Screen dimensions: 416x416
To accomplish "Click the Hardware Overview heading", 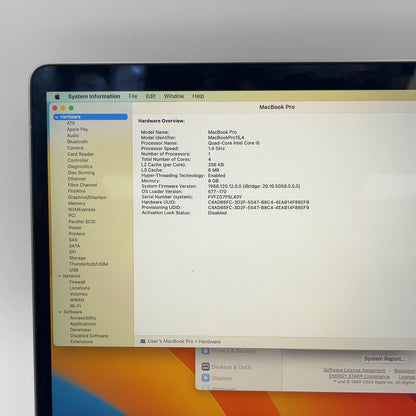I will (x=161, y=121).
